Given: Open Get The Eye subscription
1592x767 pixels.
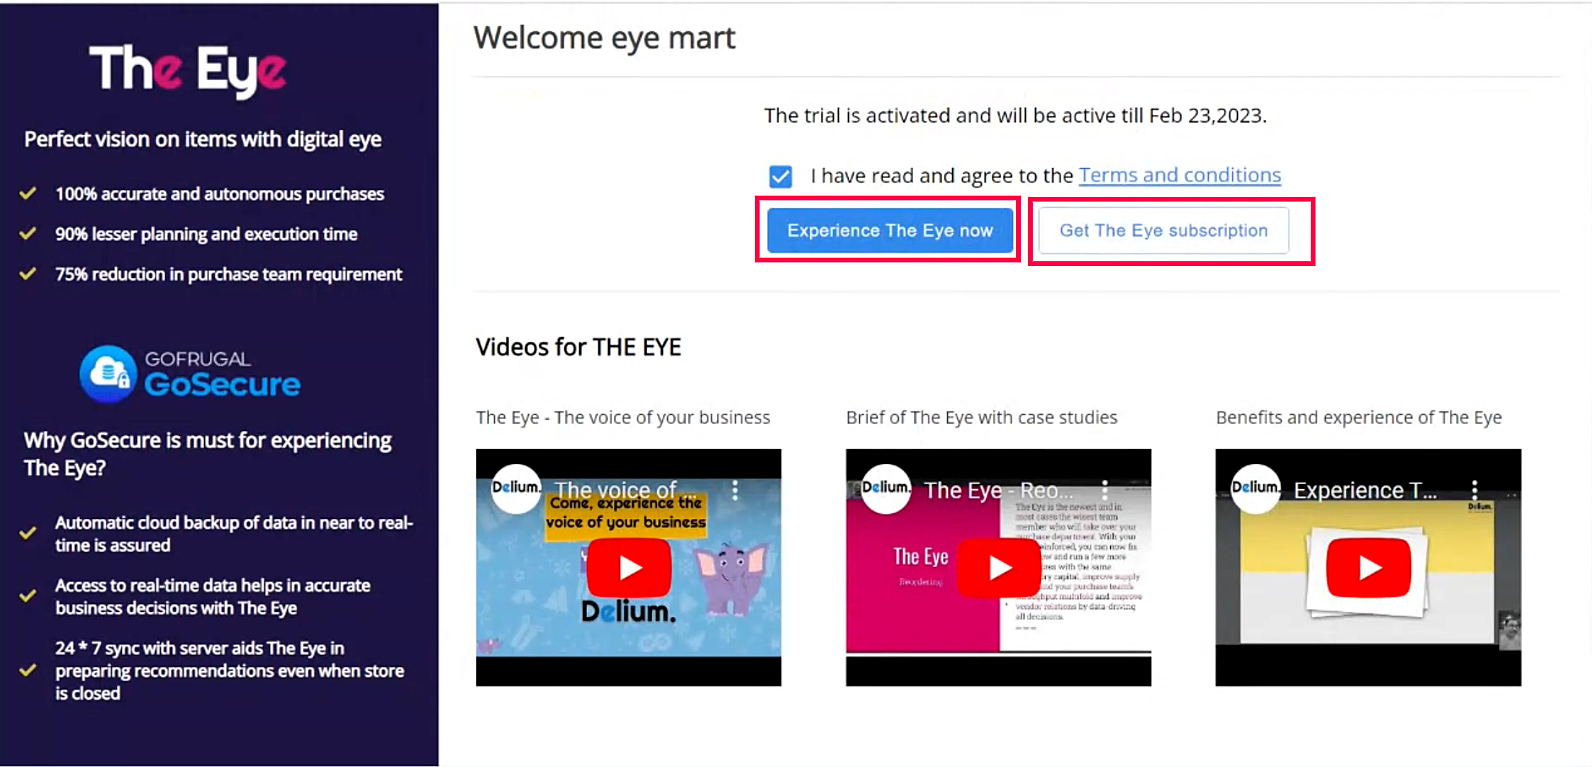Looking at the screenshot, I should 1163,230.
